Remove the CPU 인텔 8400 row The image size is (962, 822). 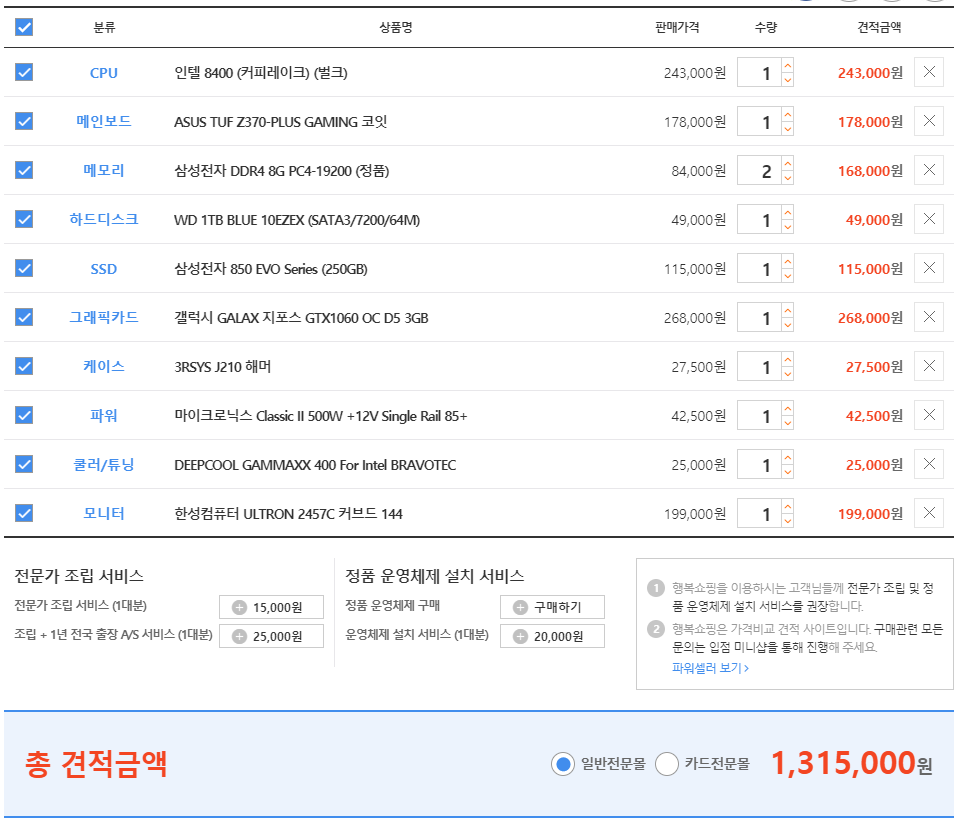[928, 72]
